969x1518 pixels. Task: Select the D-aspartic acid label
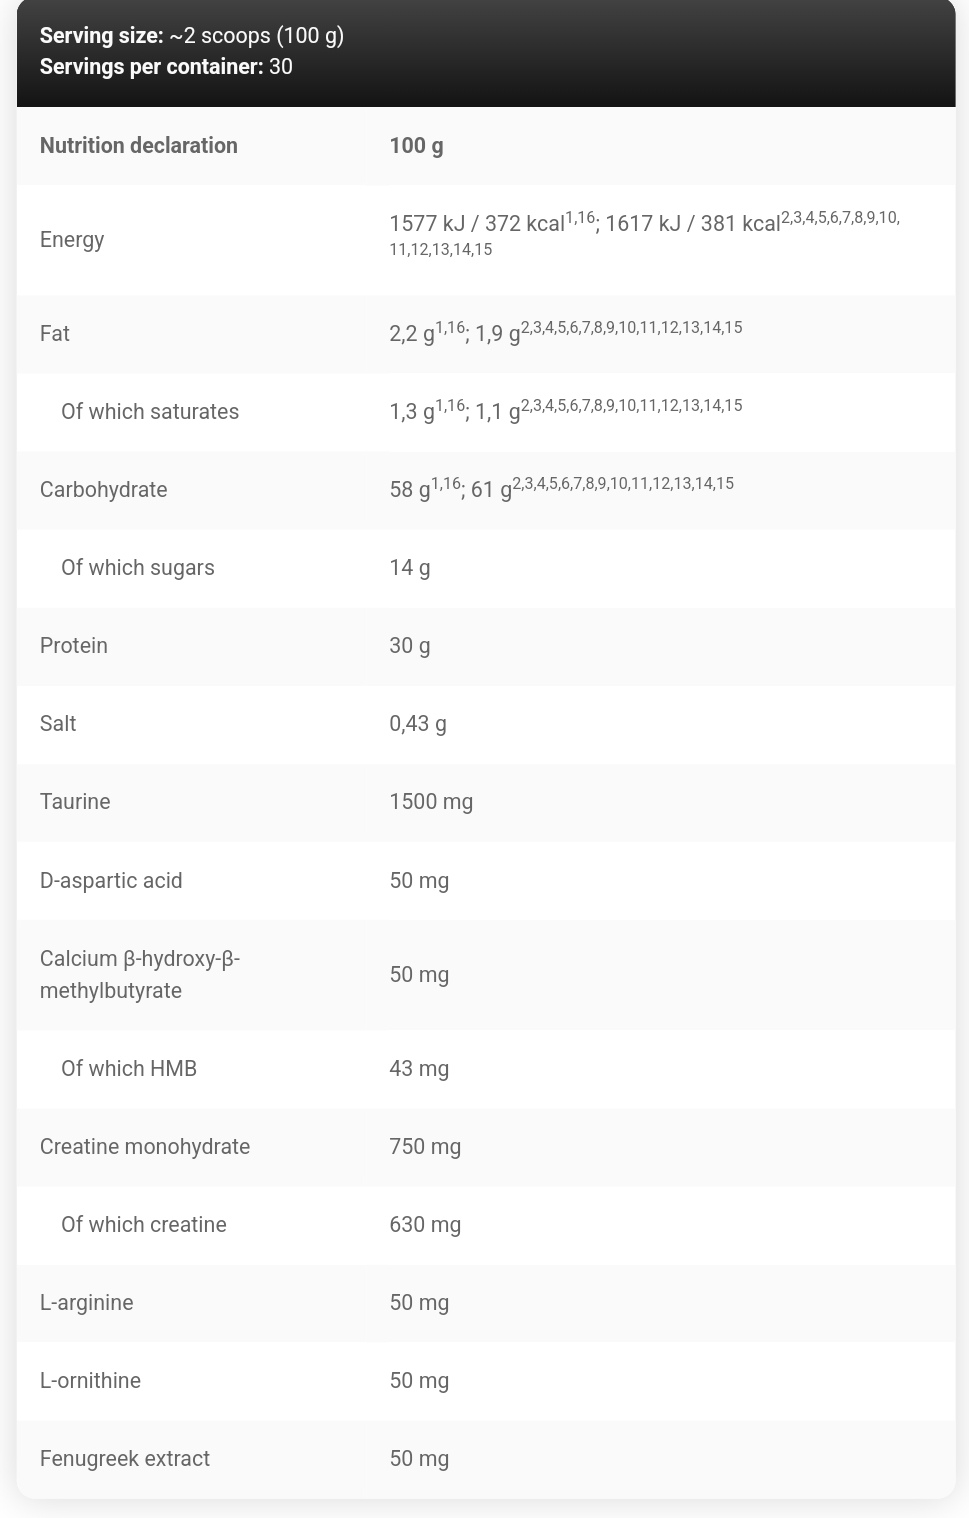coord(111,881)
